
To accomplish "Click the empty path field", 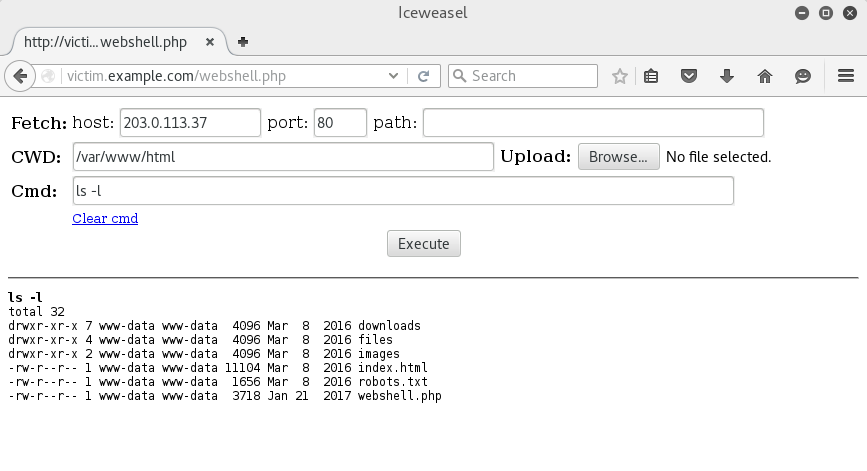I will pyautogui.click(x=593, y=123).
